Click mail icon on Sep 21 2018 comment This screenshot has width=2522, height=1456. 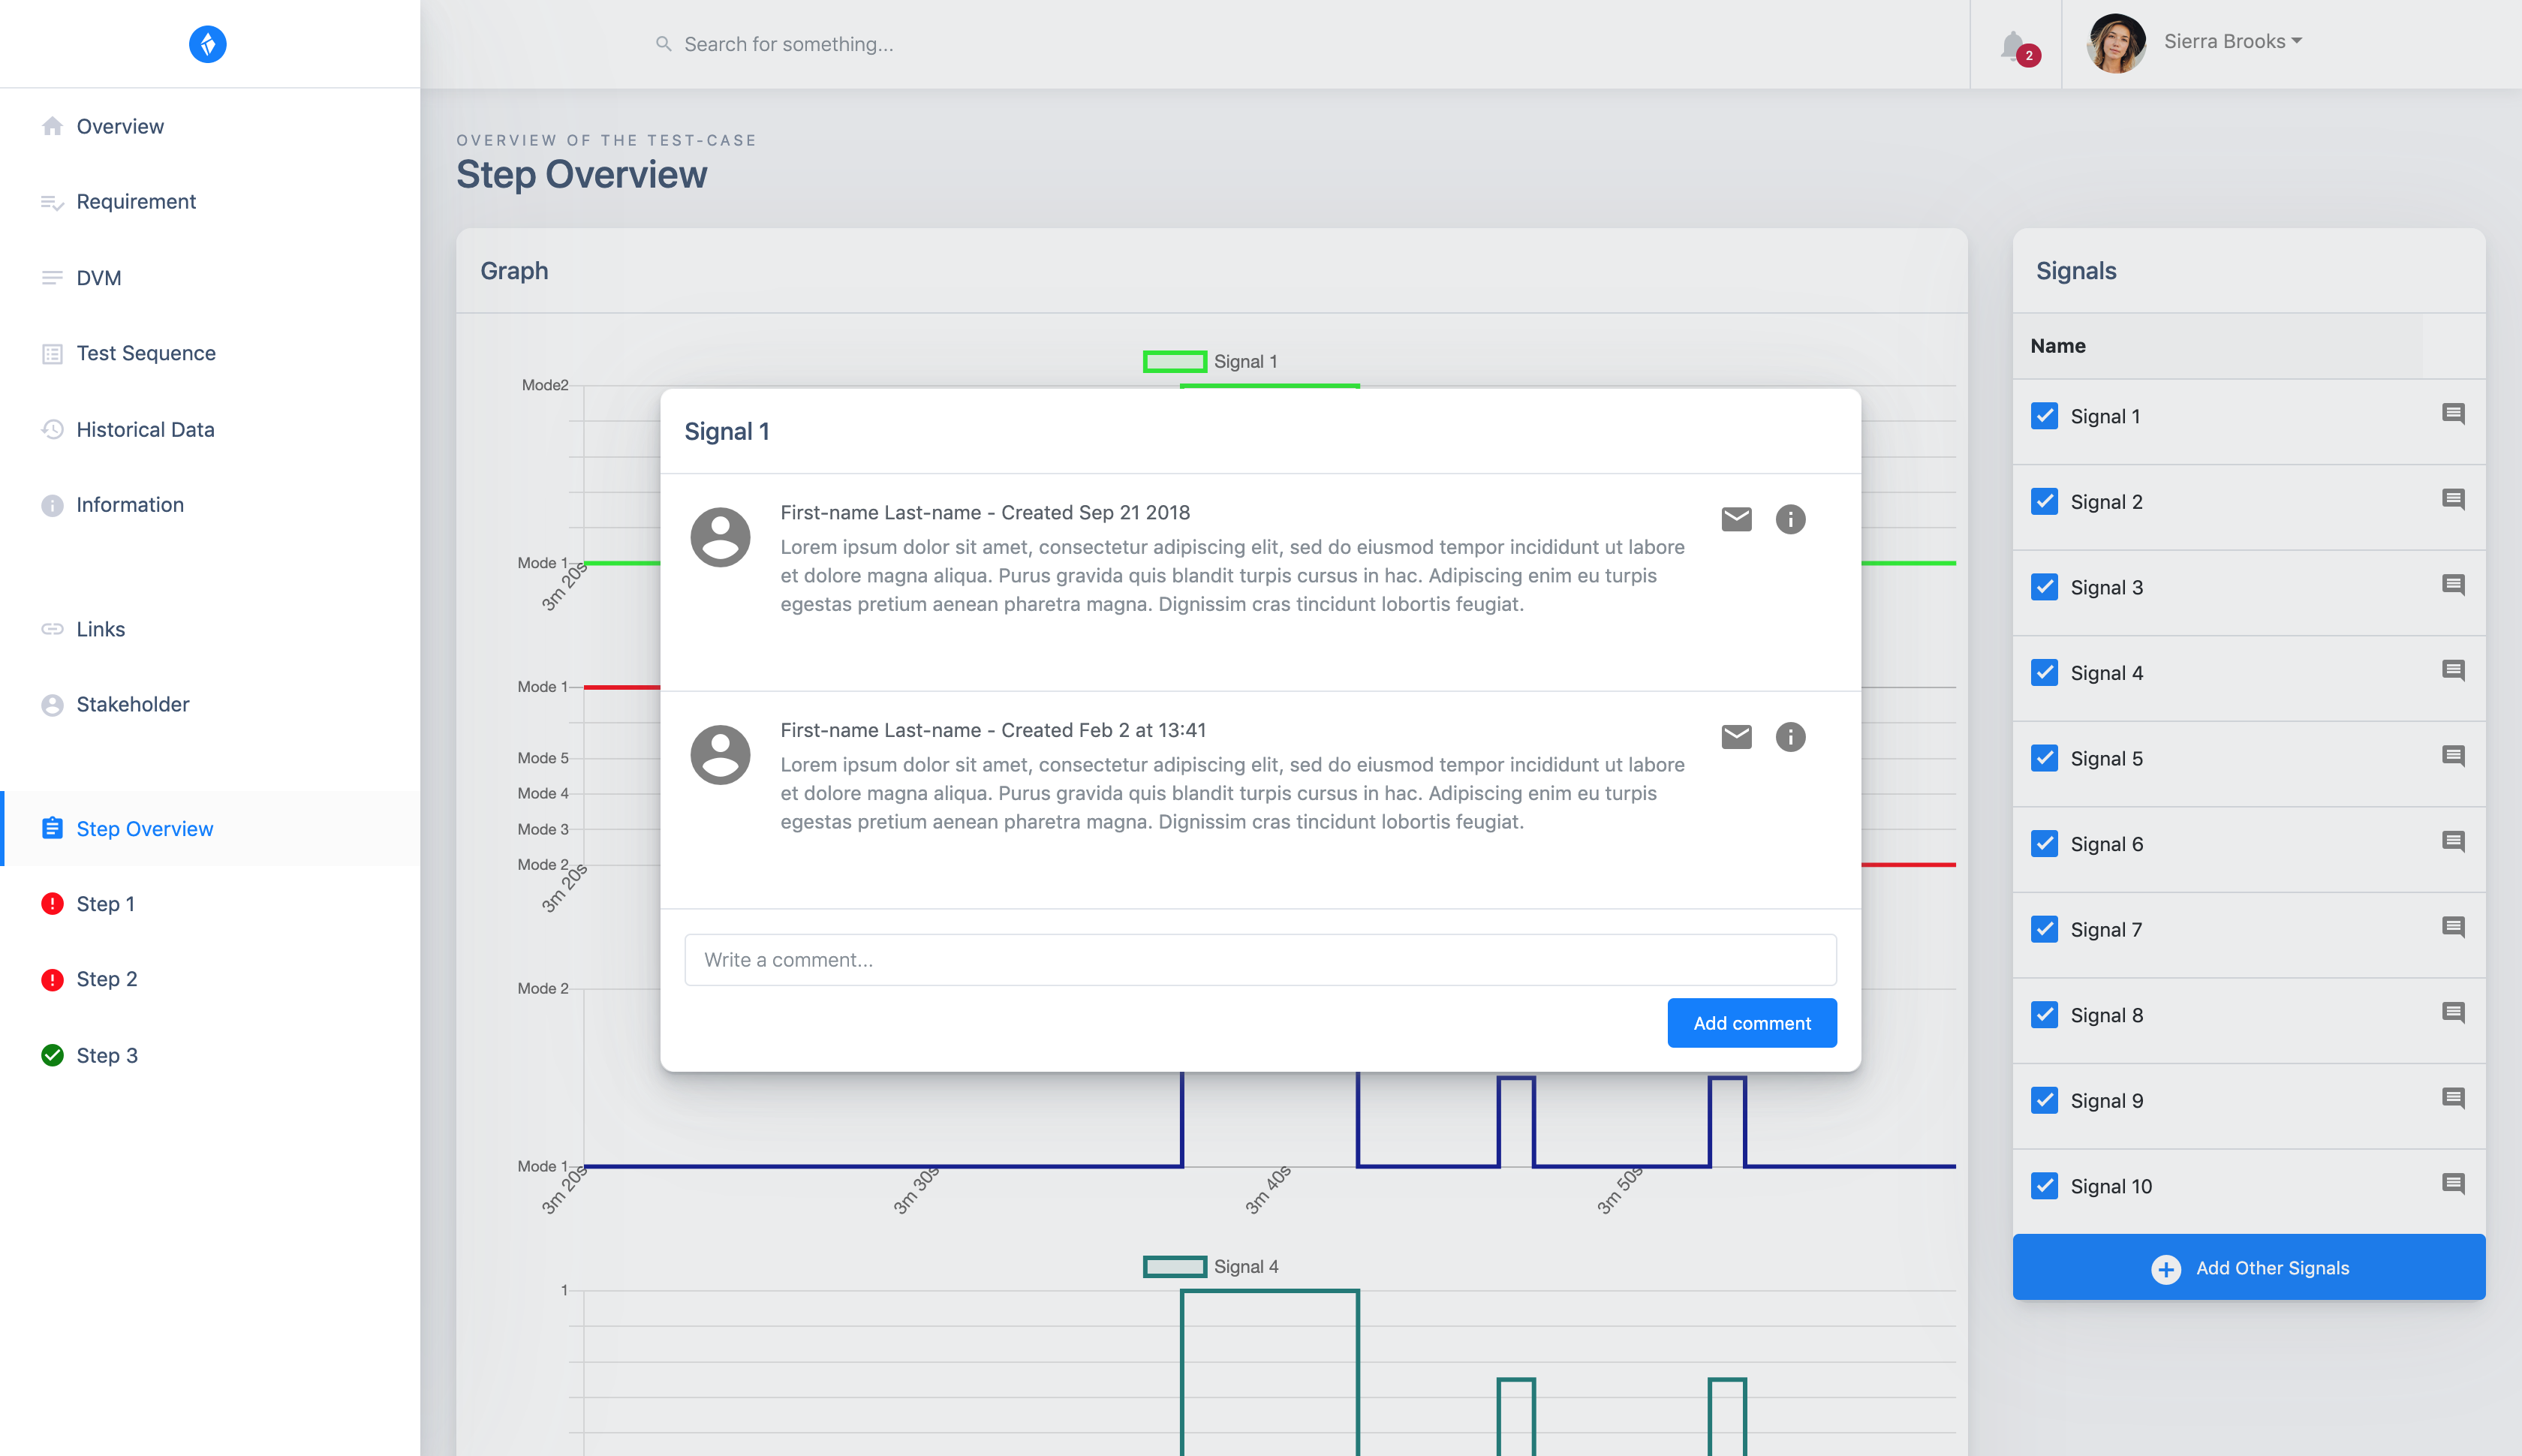click(x=1737, y=519)
